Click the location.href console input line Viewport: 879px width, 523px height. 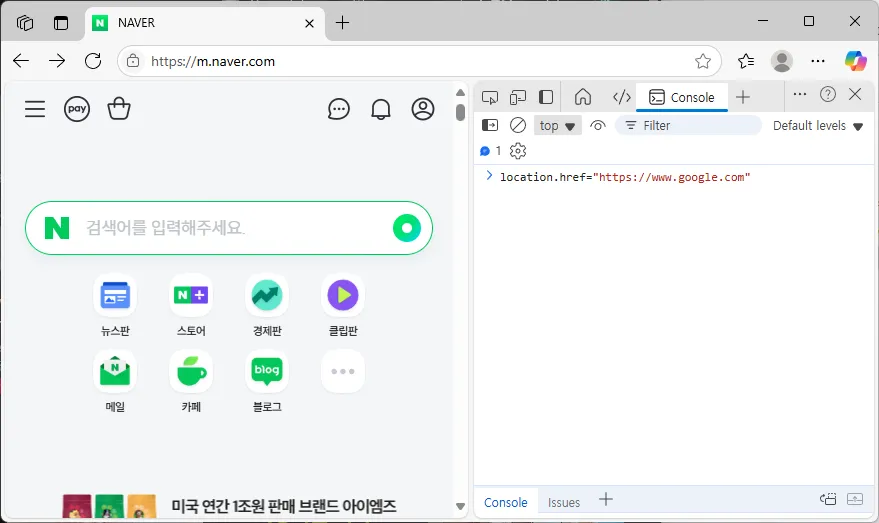pos(624,177)
